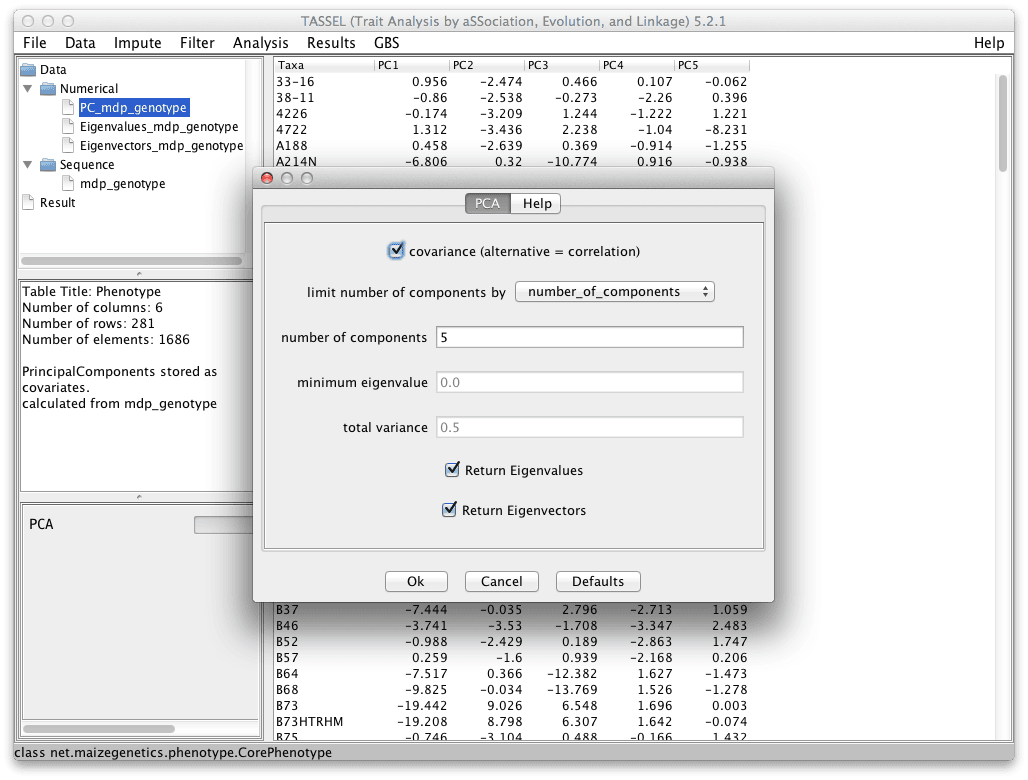
Task: Click the PC3 column header
Action: 563,65
